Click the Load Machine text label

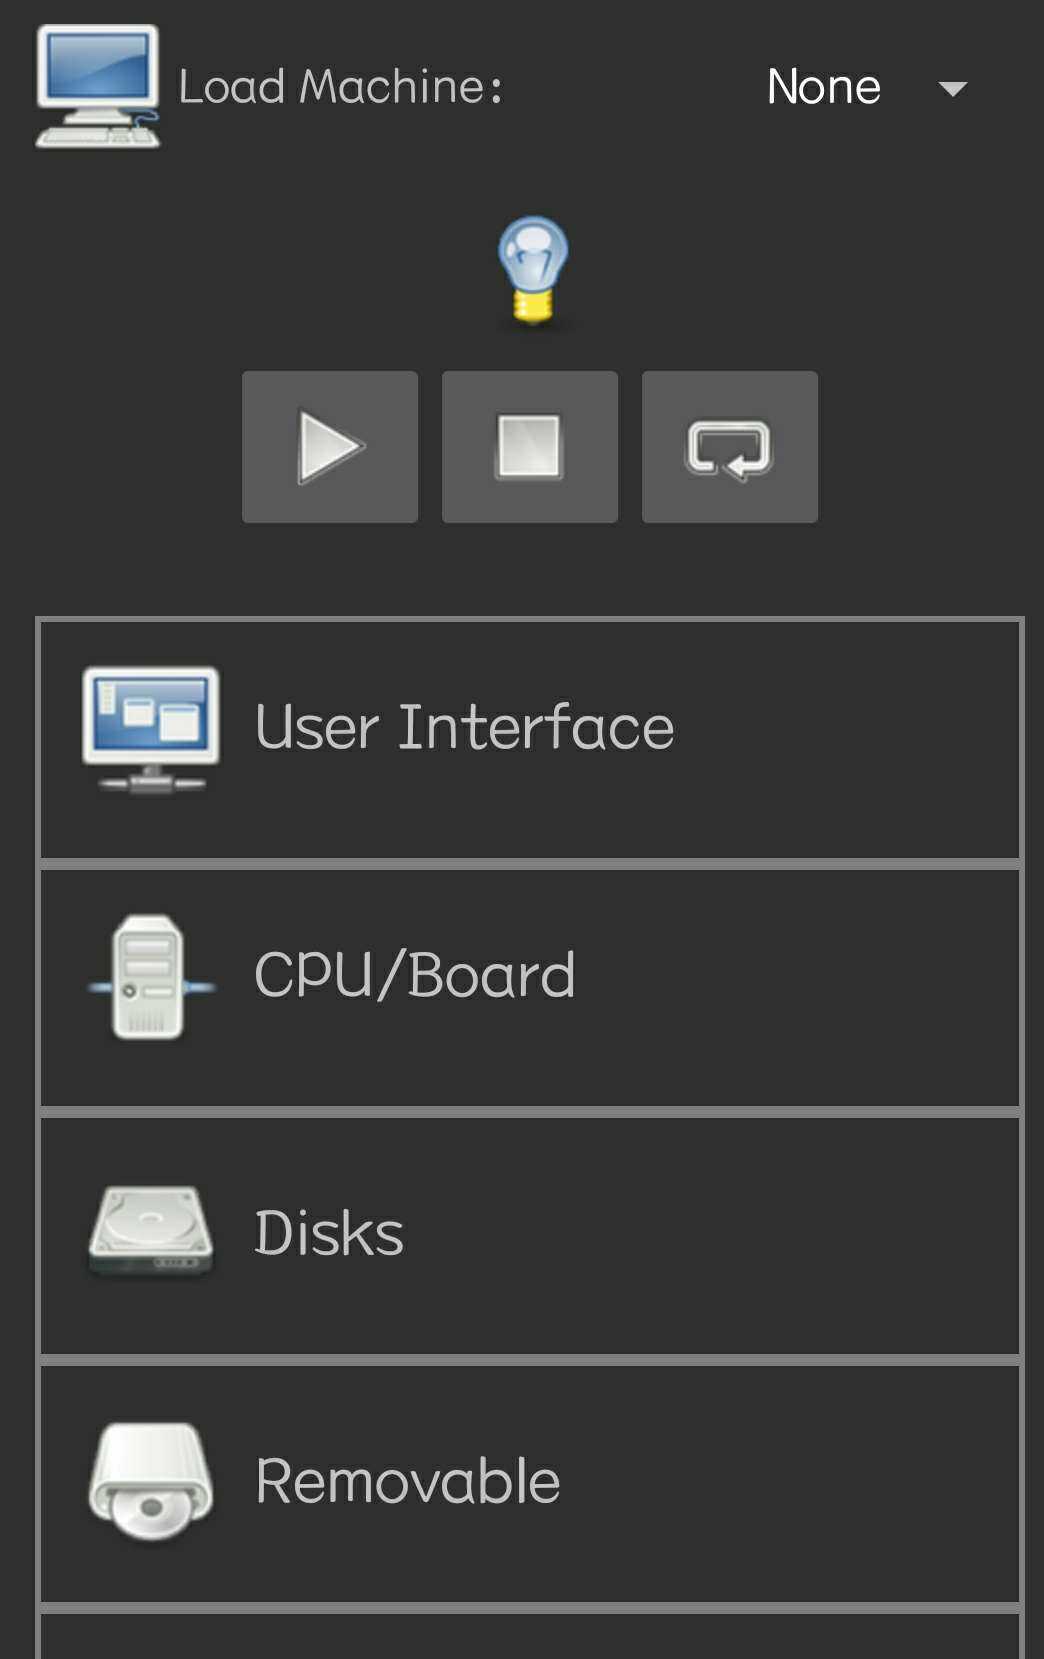point(340,87)
